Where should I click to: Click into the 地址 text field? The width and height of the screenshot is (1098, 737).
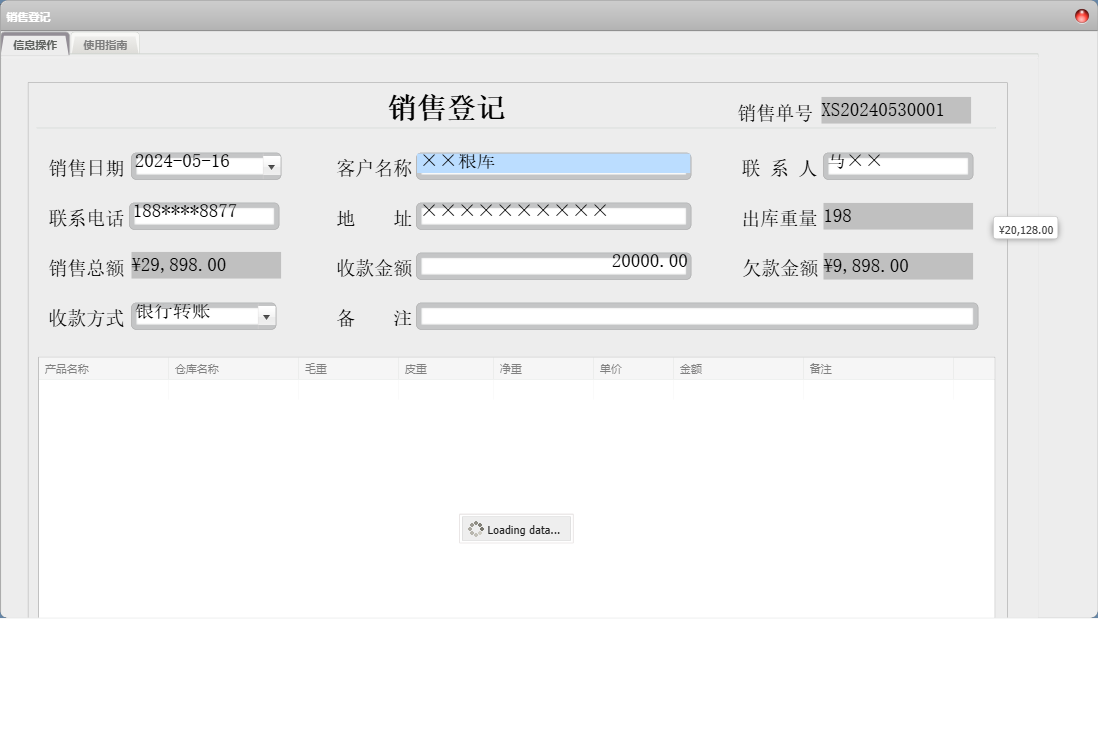[x=553, y=216]
